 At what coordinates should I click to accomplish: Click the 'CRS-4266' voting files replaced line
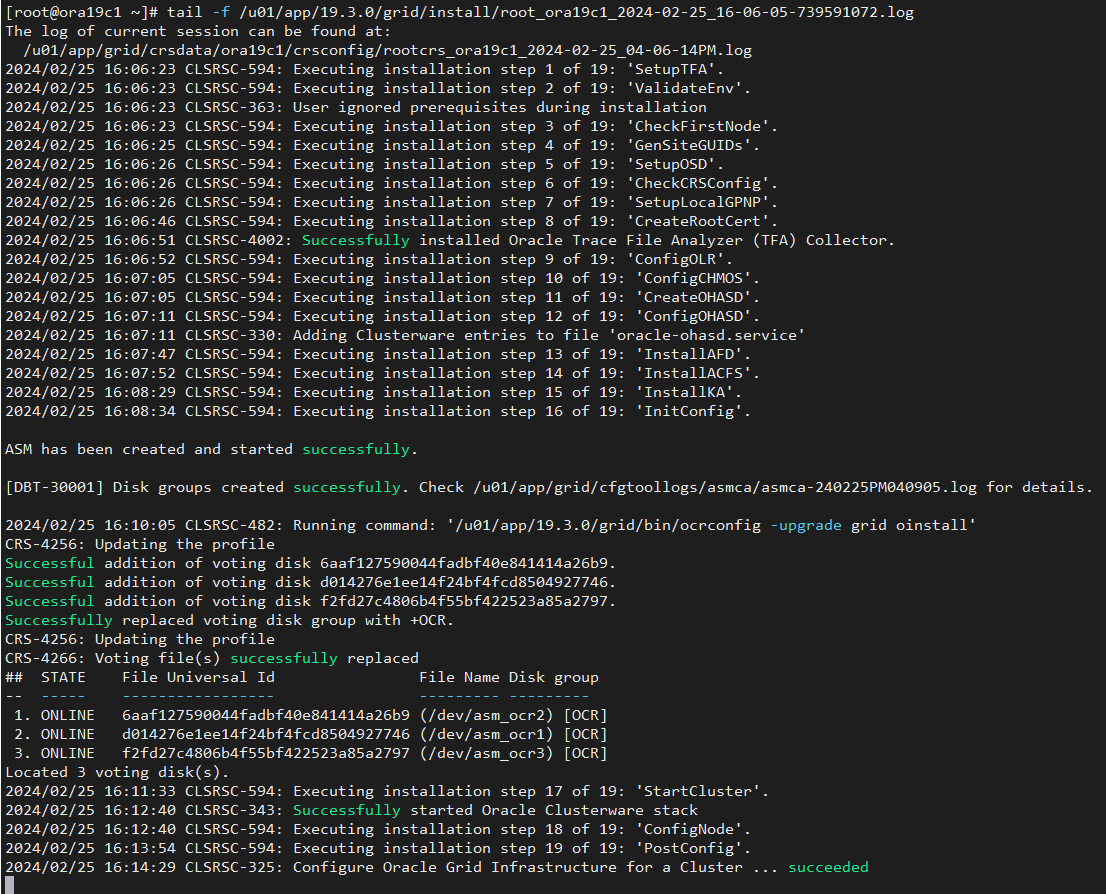pos(212,659)
